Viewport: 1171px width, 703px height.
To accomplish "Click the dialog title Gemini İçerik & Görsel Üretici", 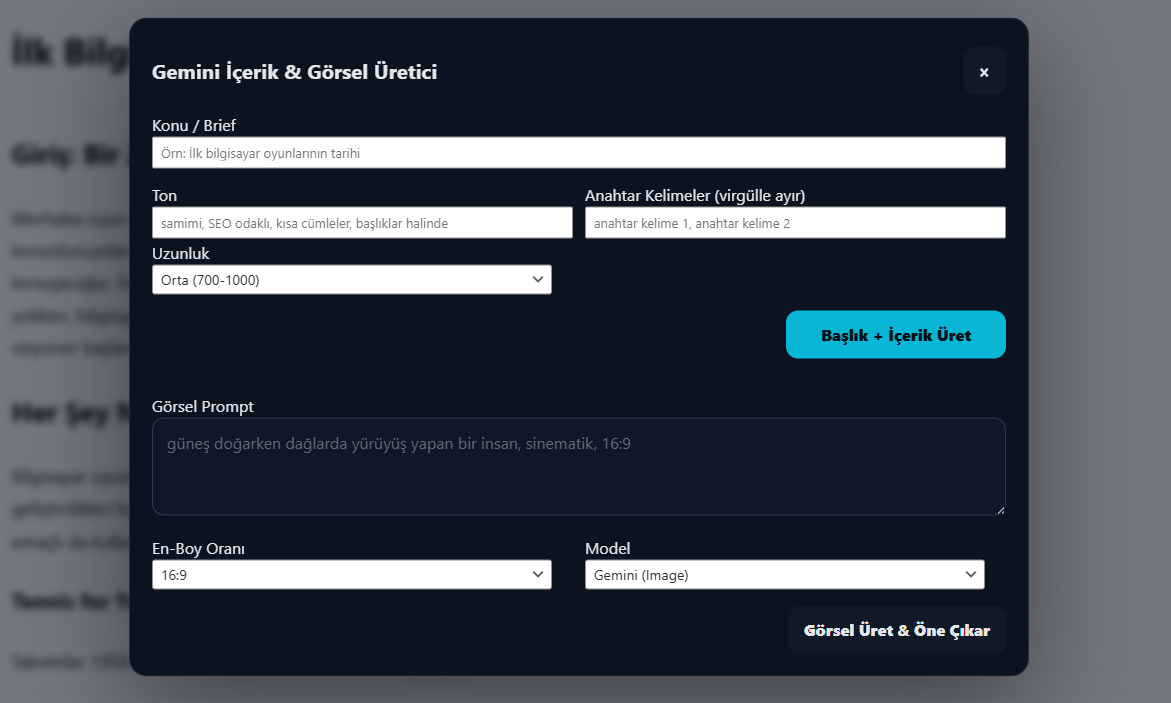I will click(x=295, y=72).
